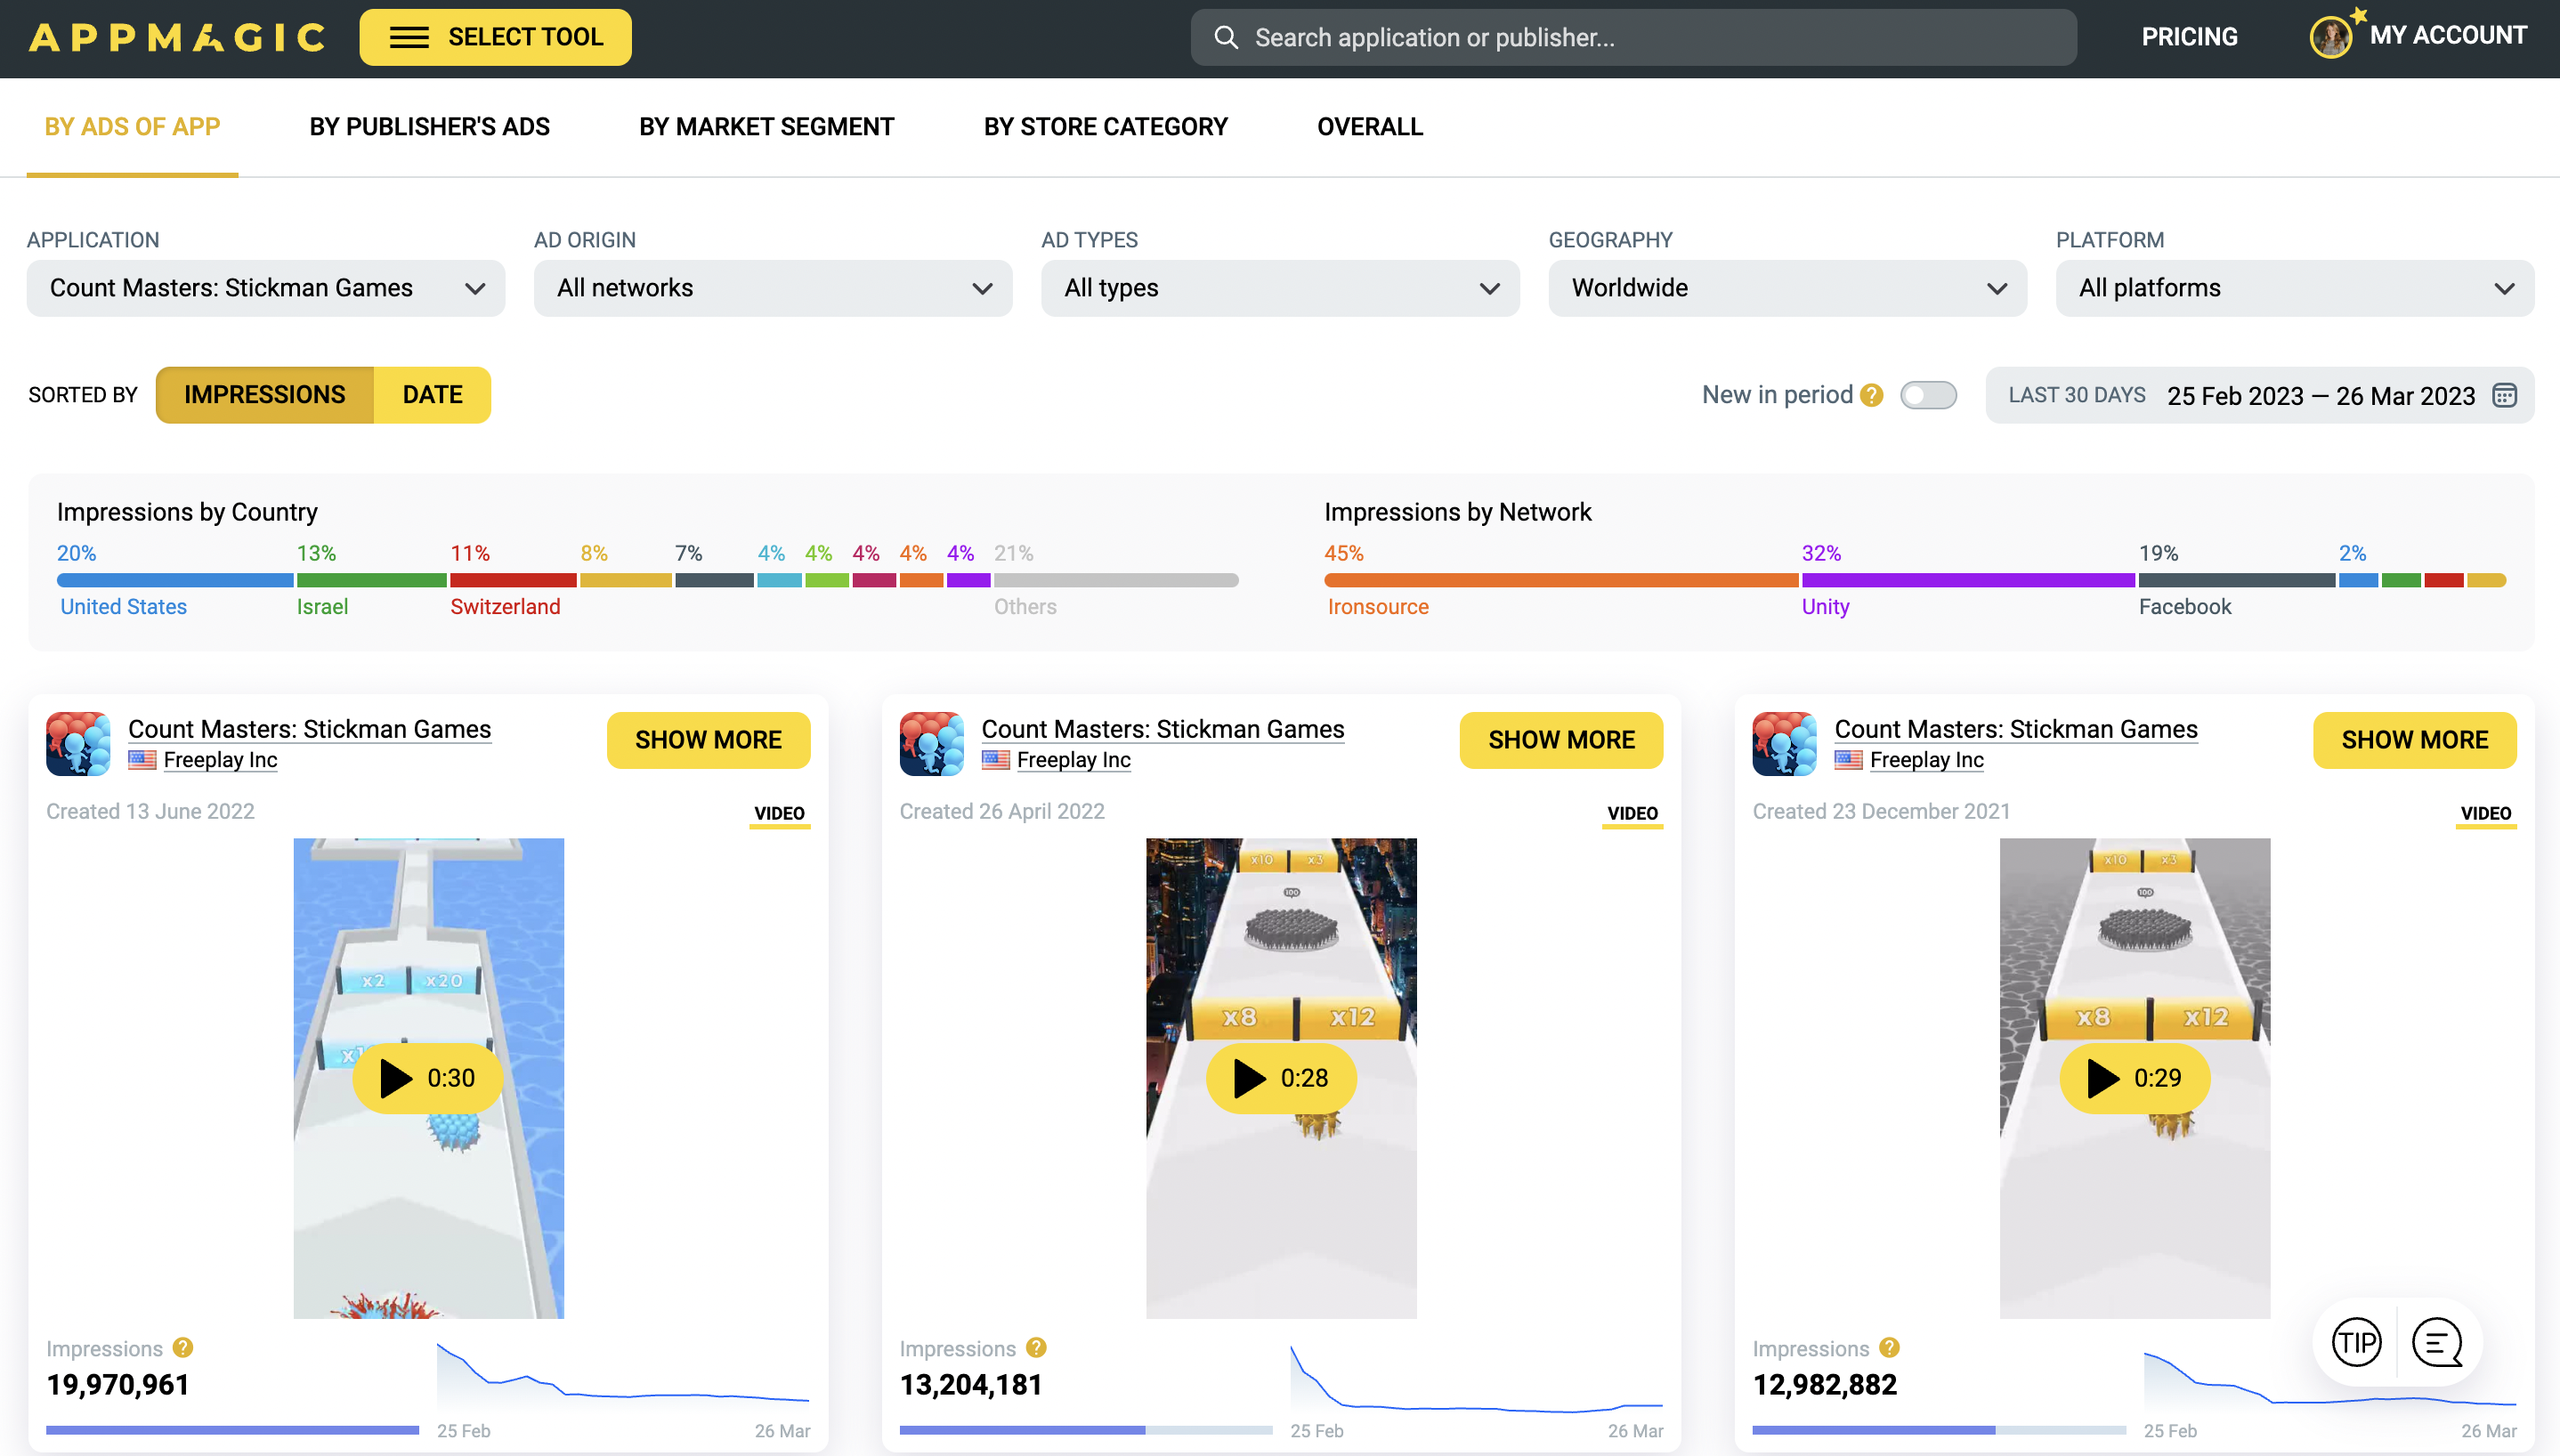Screen dimensions: 2560x1456
Task: Click Show More on the first ad card
Action: pos(708,740)
